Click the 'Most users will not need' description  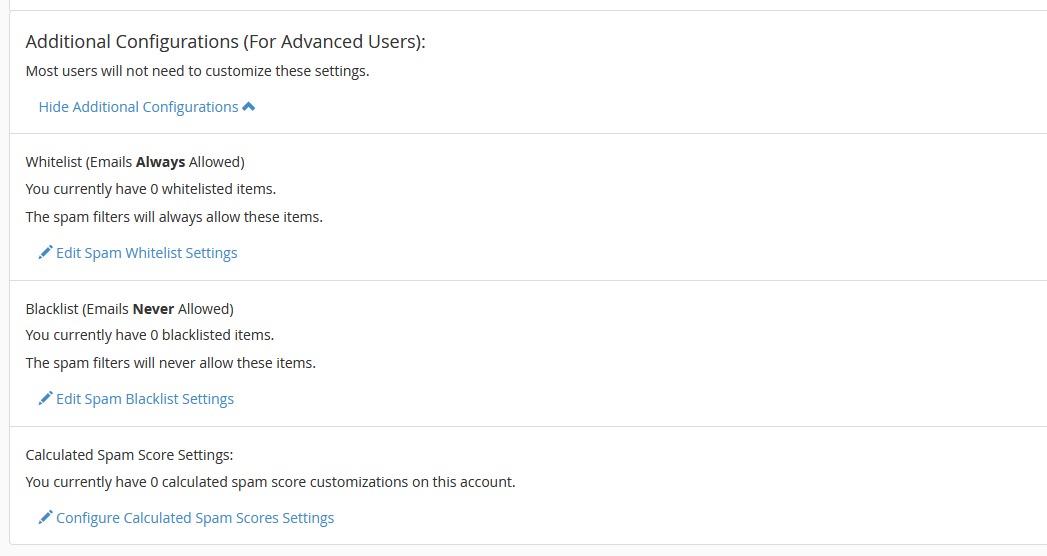[198, 71]
